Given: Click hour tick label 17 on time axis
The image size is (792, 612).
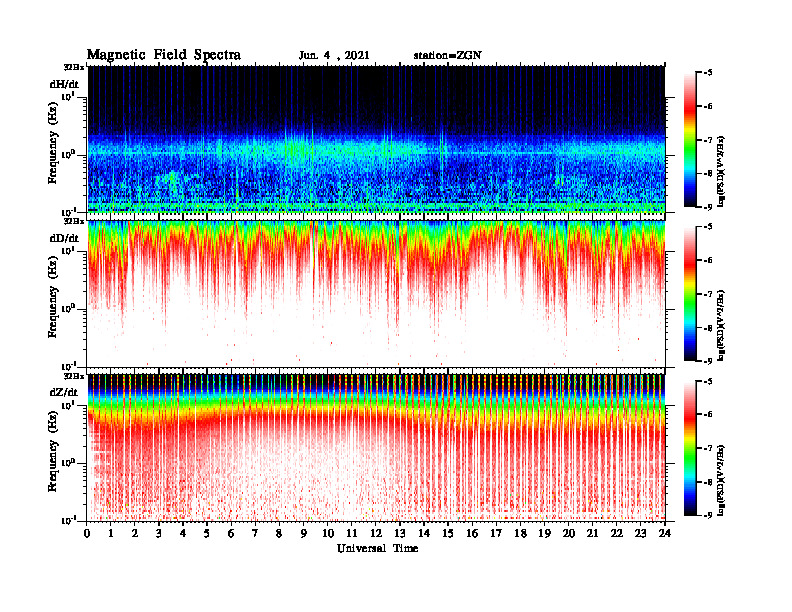Looking at the screenshot, I should (x=497, y=533).
